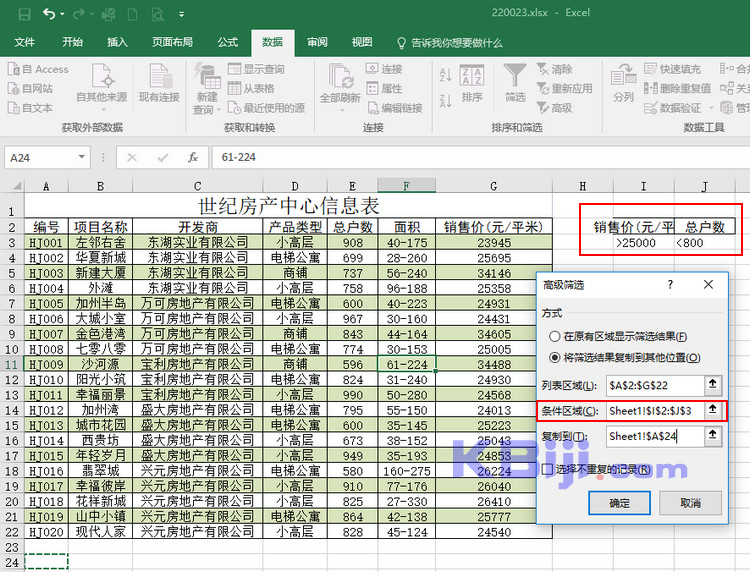Click the criteria range field Sheet1!$I$2:$J$3

pos(655,410)
